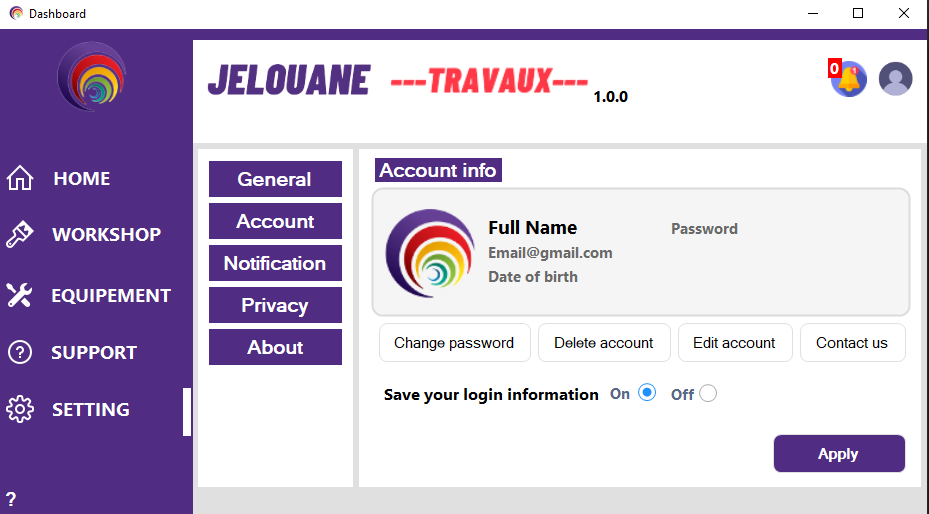Open the user profile avatar icon
Viewport: 929px width, 514px height.
[x=895, y=78]
